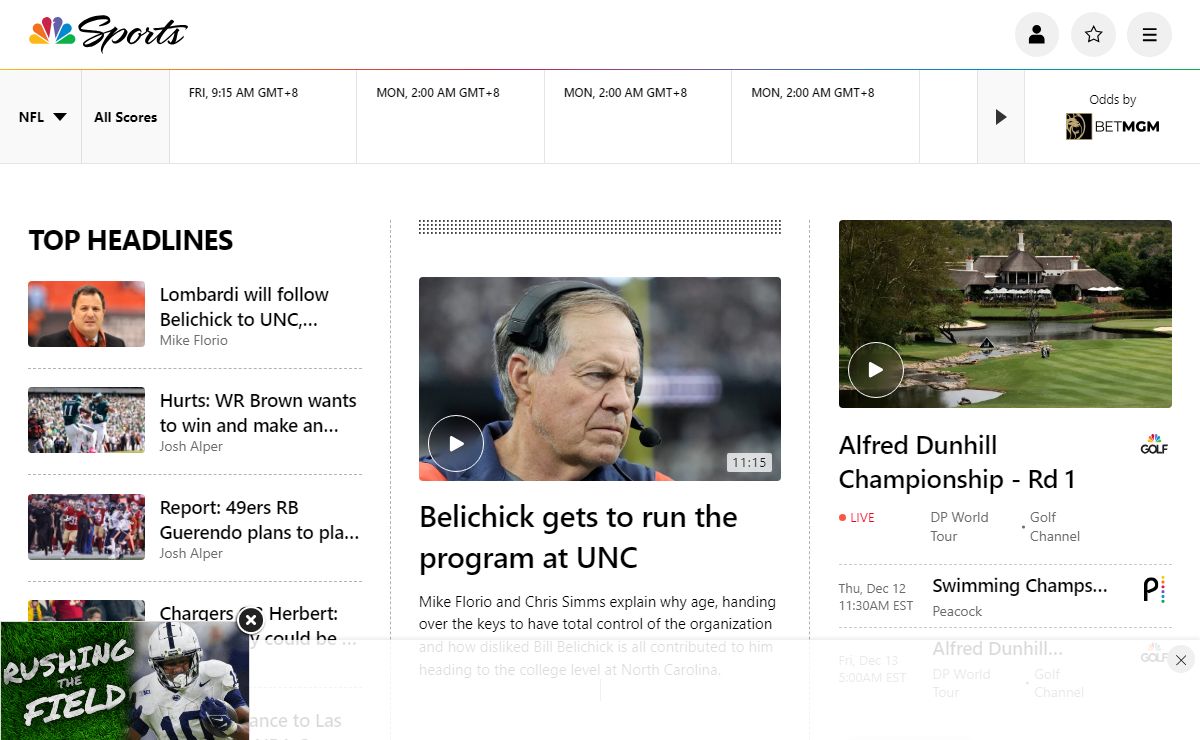Play the Alfred Dunhill Championship video
Screen dimensions: 1200x740
[876, 370]
